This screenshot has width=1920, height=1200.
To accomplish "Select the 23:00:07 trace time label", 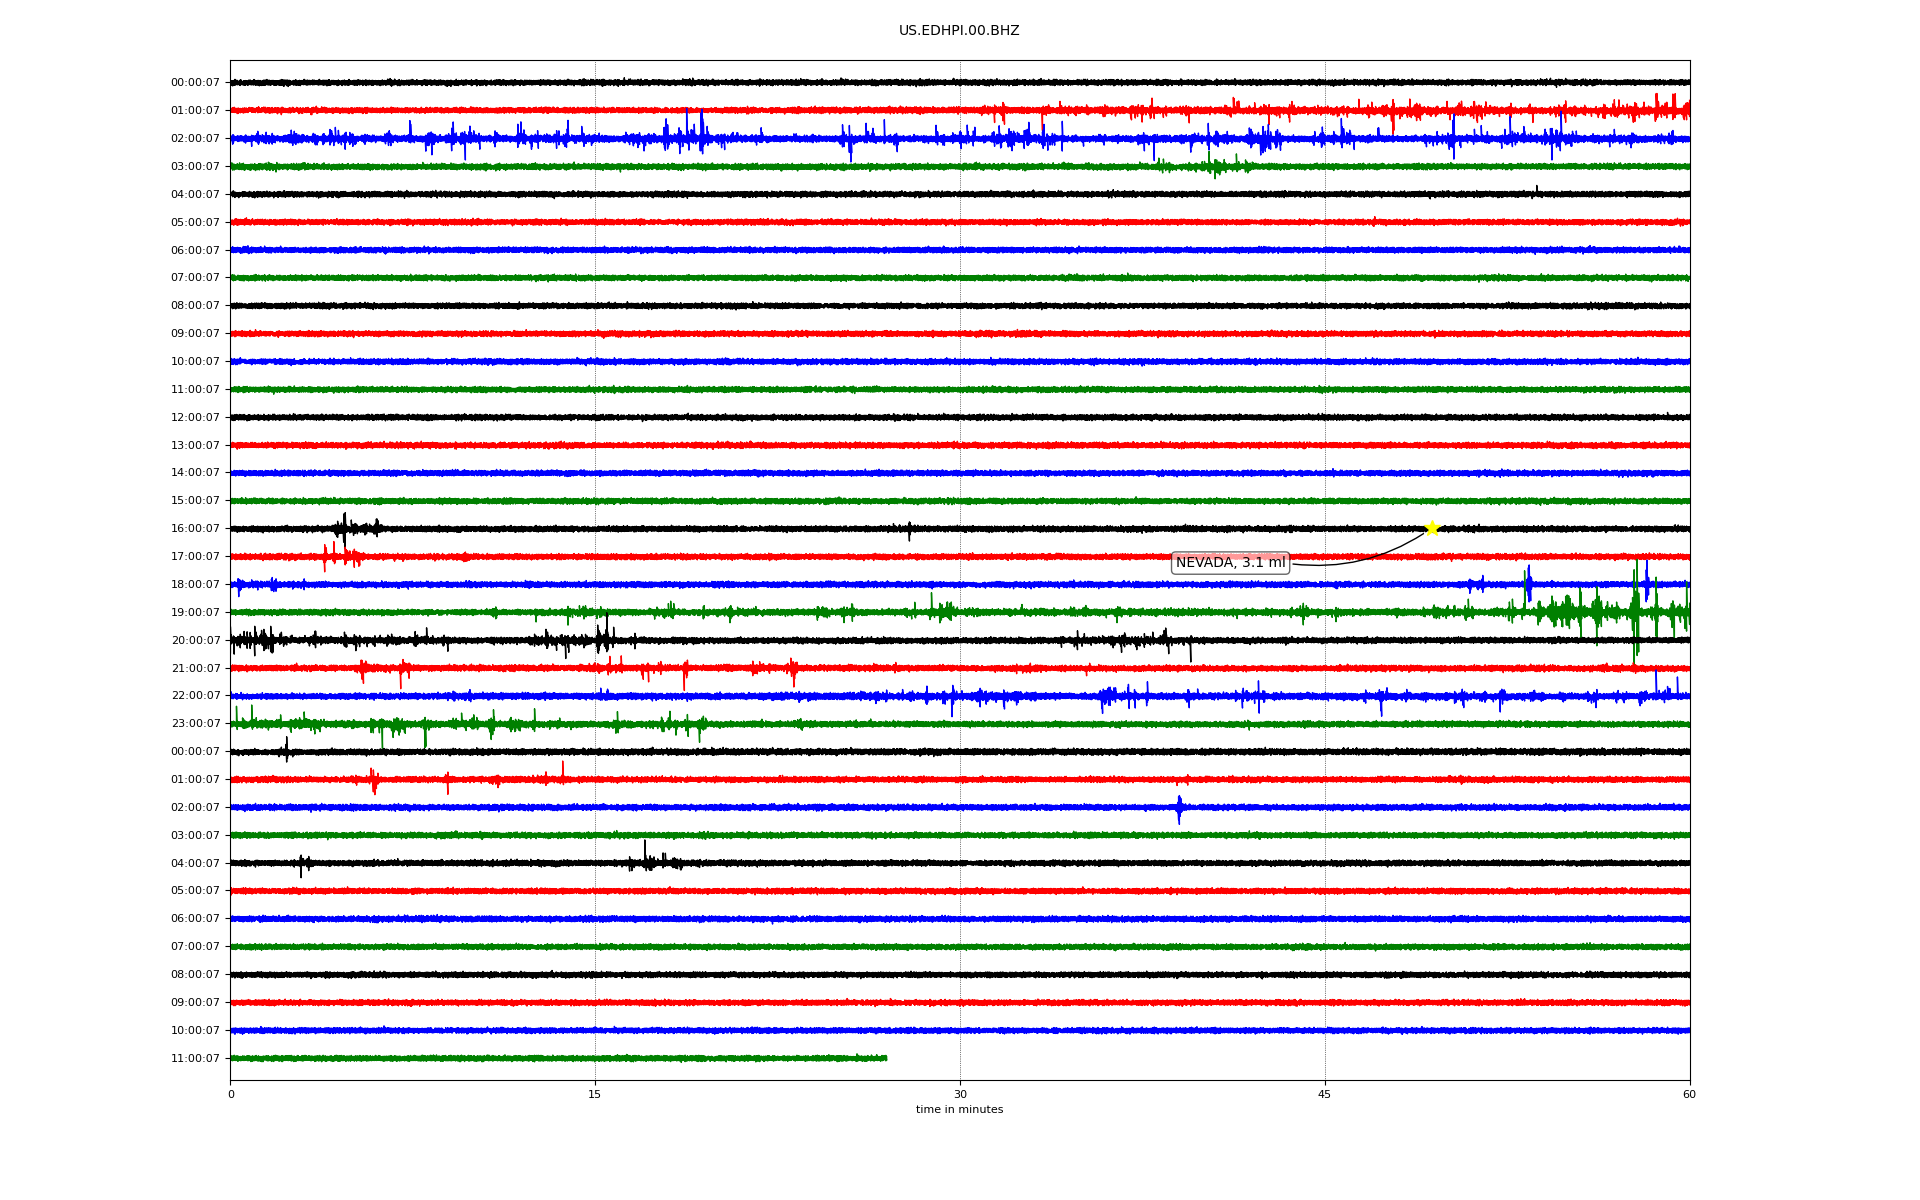I will point(195,724).
